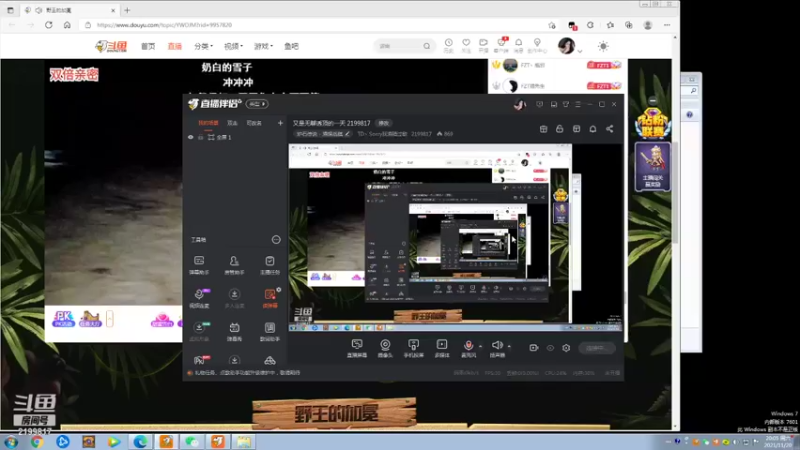Toggle preview eye in bottom toolbar

coord(550,348)
